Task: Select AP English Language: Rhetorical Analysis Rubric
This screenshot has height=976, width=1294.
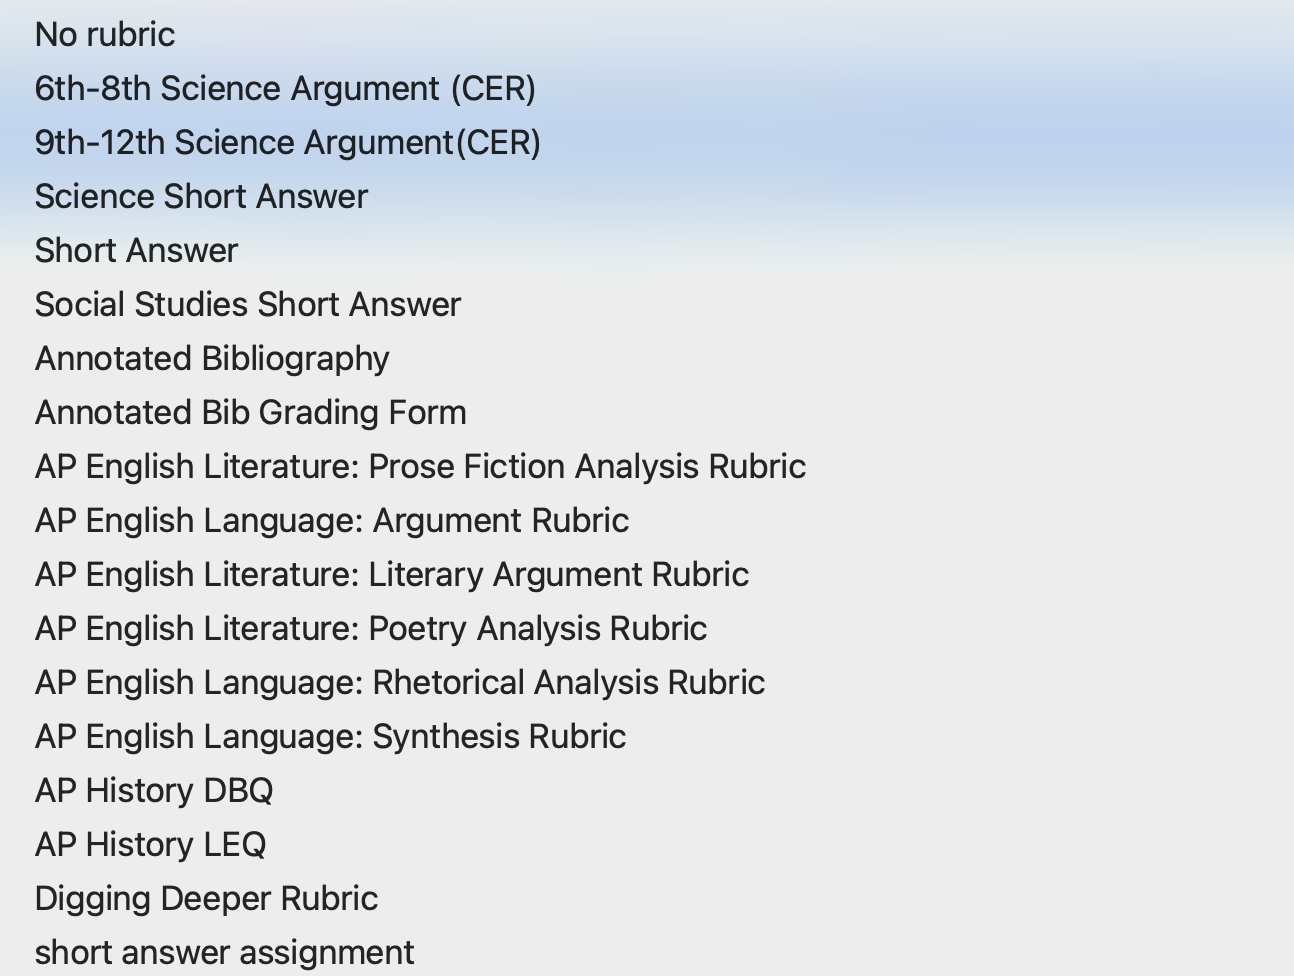Action: coord(399,682)
